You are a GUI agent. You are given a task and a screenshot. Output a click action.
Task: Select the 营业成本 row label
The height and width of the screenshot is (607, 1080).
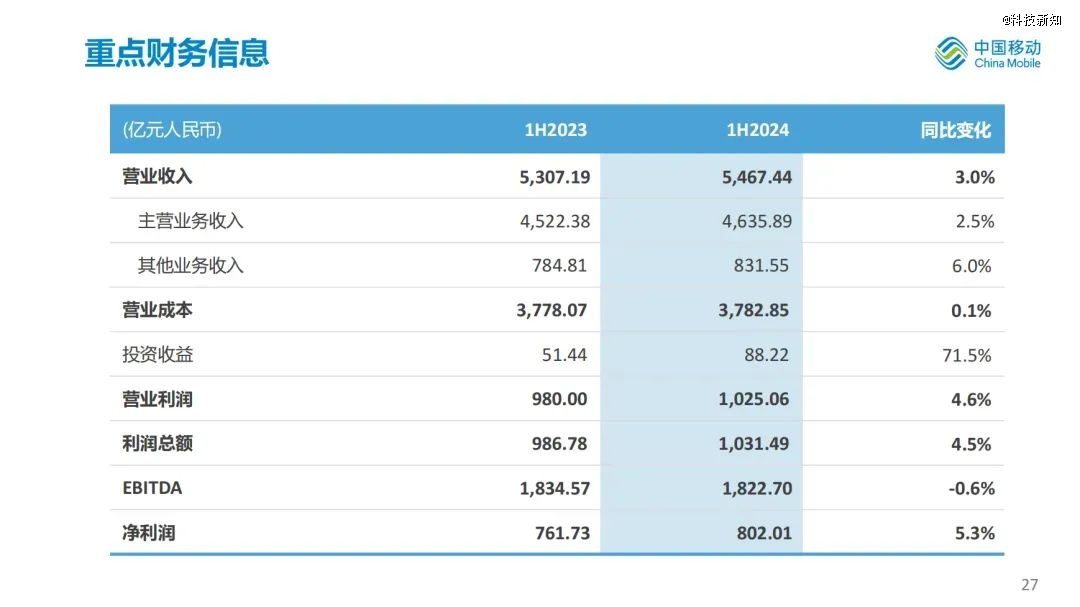(x=157, y=310)
